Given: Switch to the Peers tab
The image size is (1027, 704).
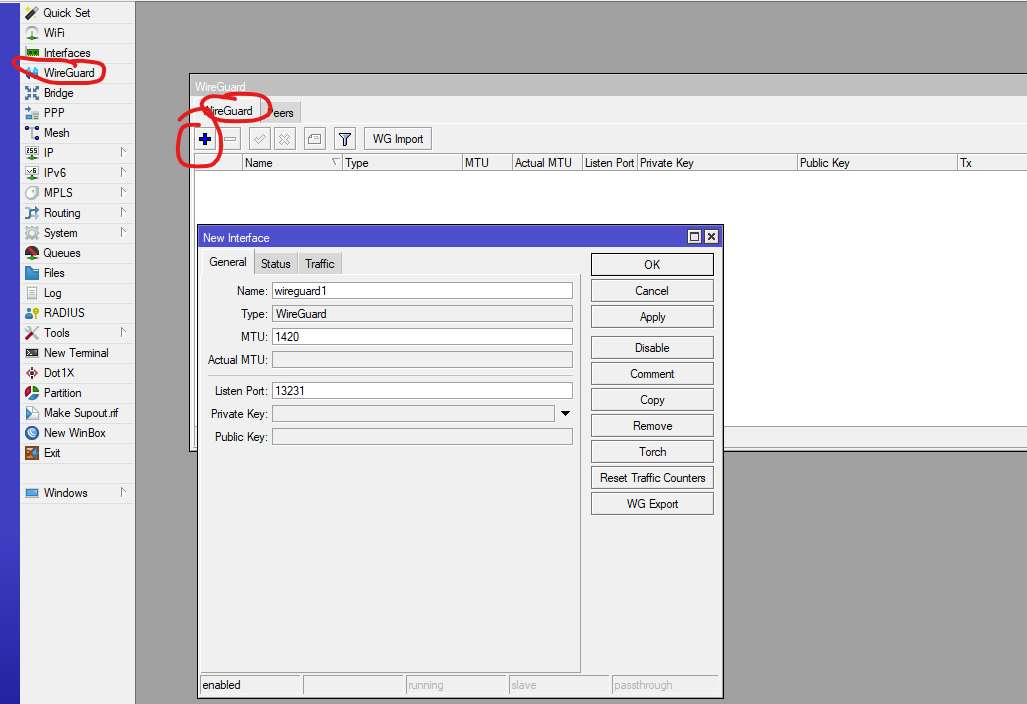Looking at the screenshot, I should click(282, 113).
